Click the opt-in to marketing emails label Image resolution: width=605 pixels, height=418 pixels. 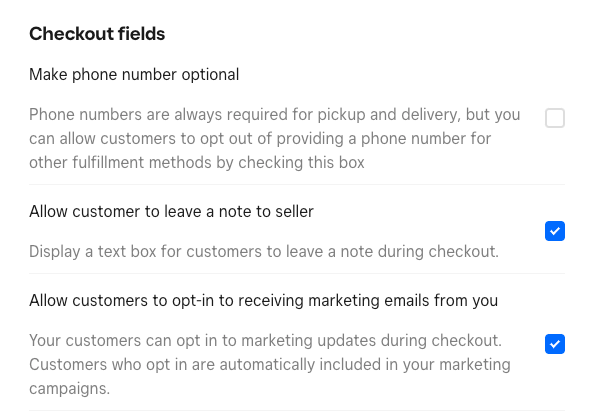pyautogui.click(x=264, y=300)
